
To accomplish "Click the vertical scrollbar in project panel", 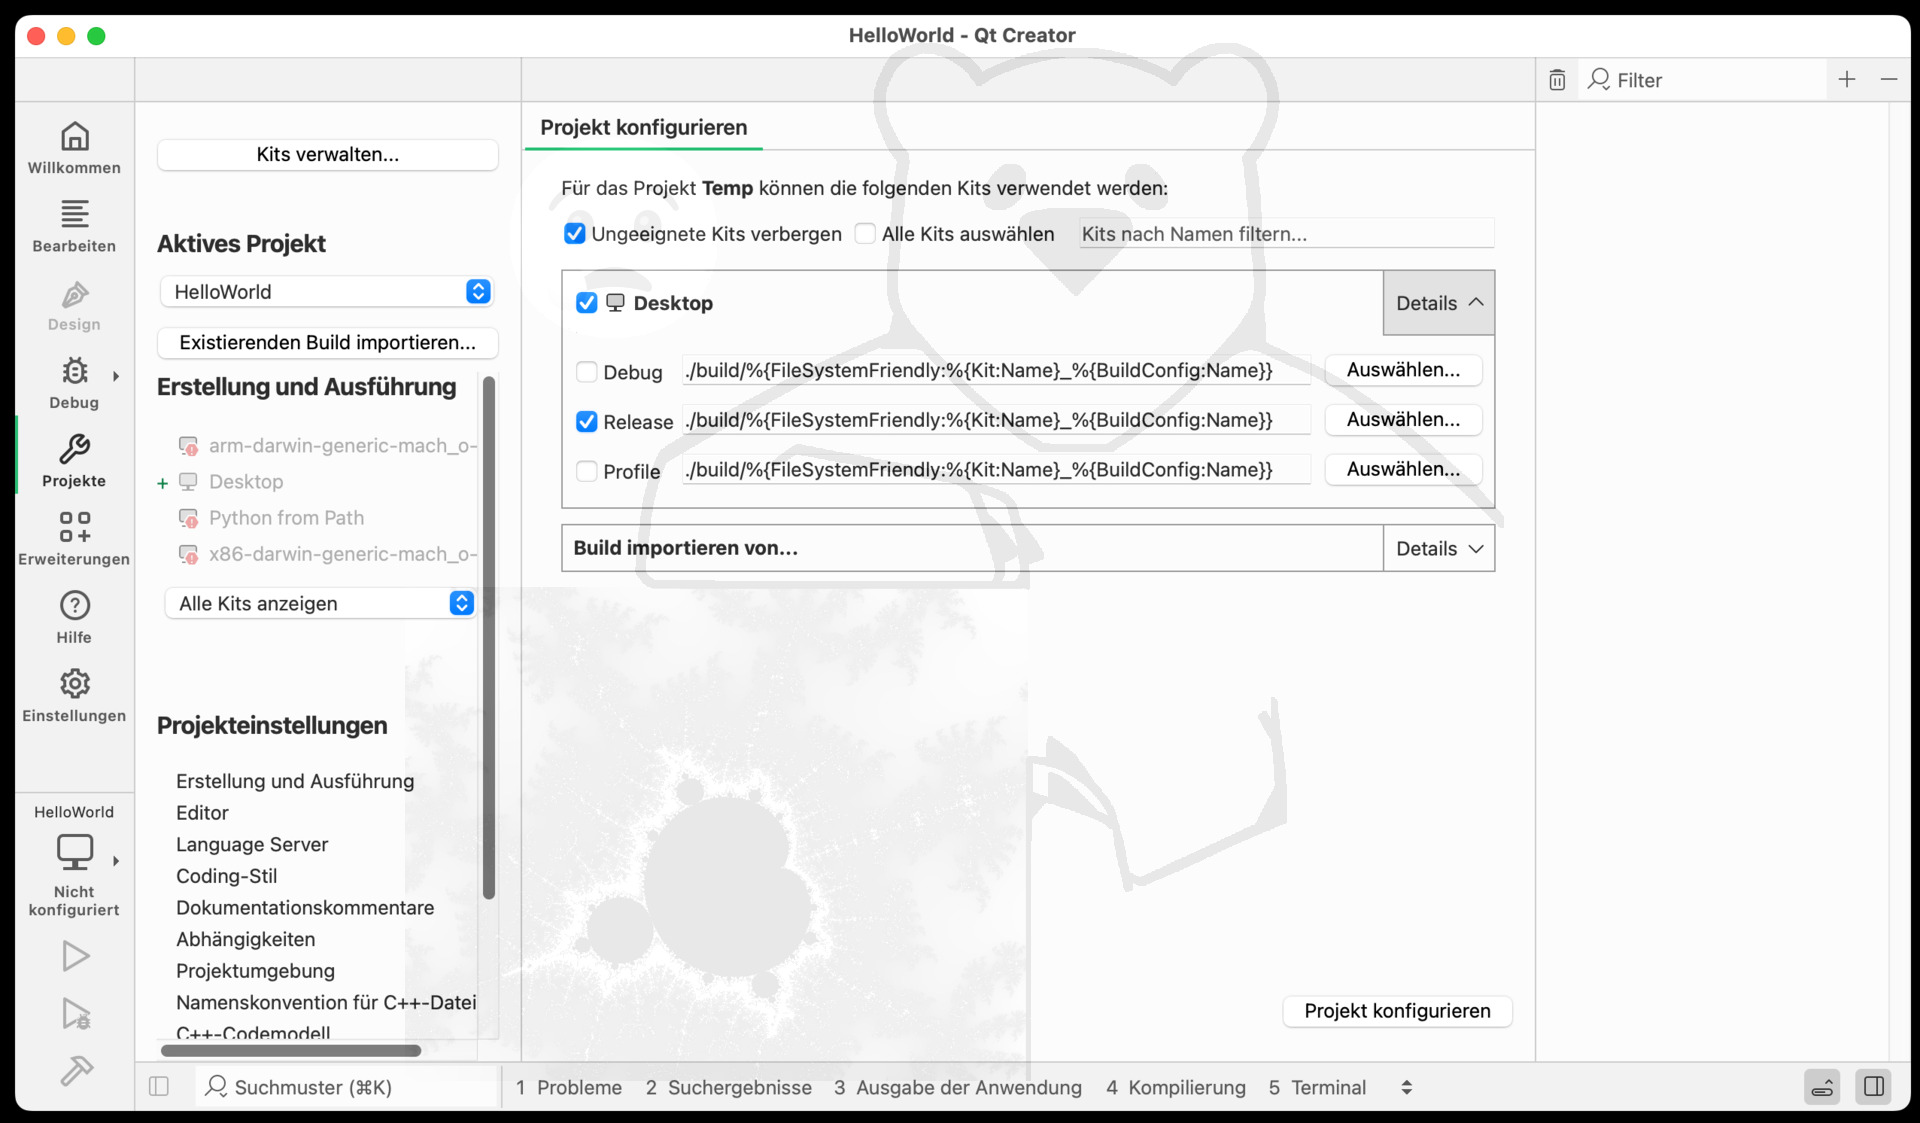I will 489,638.
